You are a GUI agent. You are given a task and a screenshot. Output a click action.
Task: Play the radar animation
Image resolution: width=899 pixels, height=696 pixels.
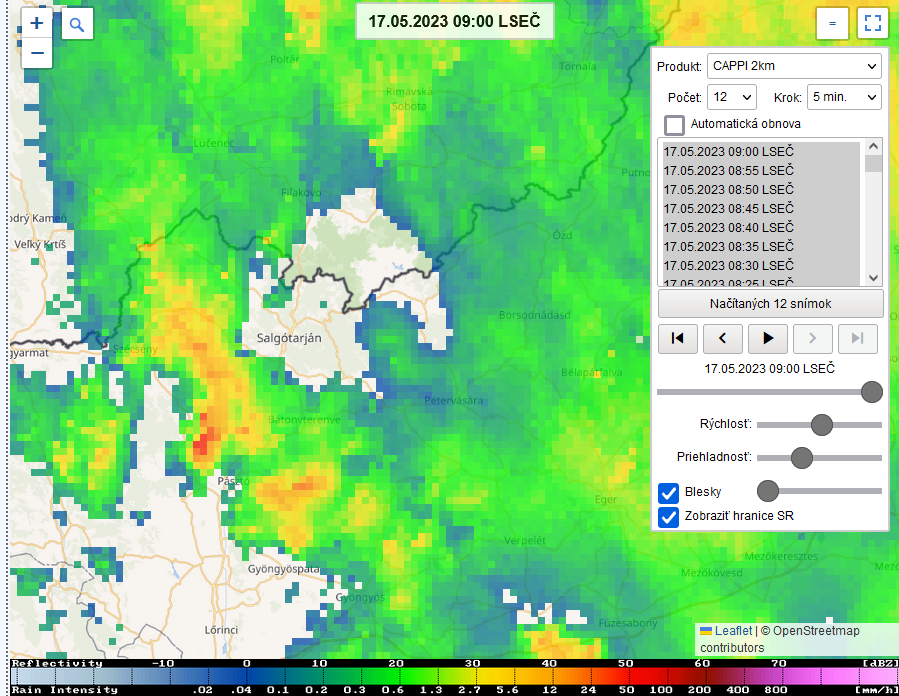coord(768,338)
